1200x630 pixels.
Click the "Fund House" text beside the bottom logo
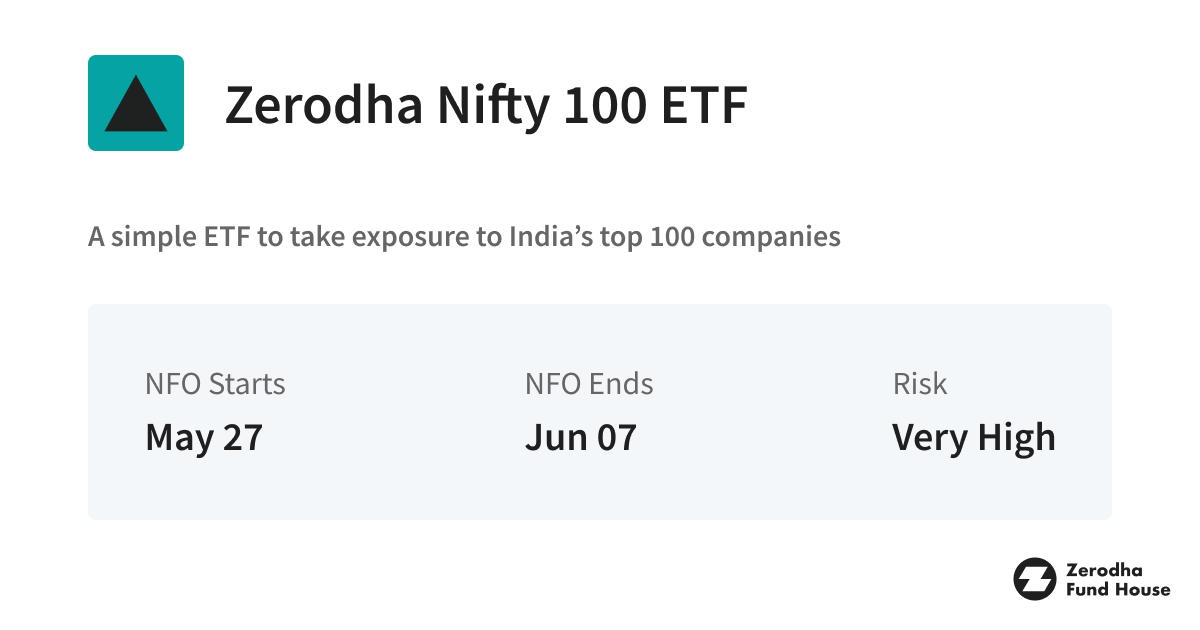(x=1116, y=589)
